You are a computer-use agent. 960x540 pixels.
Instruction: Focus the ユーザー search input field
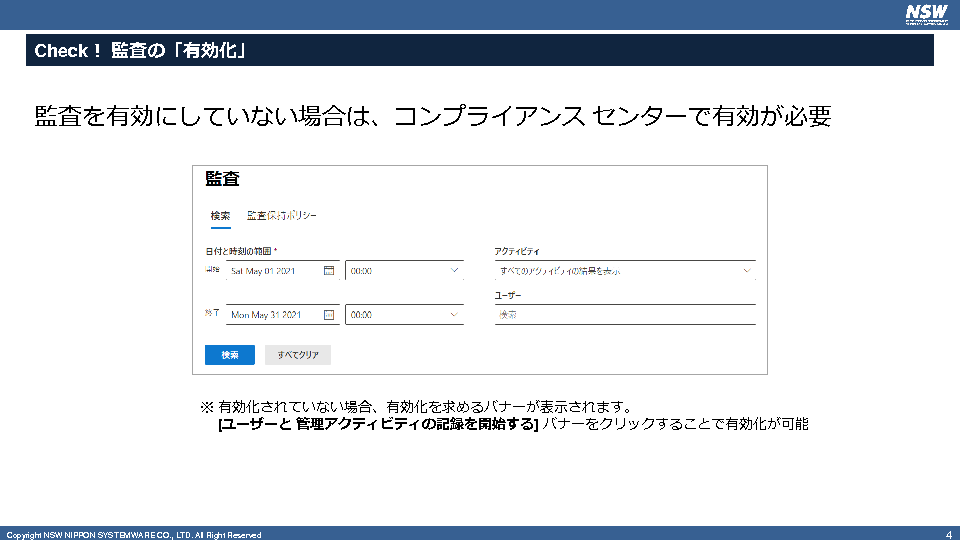[x=624, y=315]
